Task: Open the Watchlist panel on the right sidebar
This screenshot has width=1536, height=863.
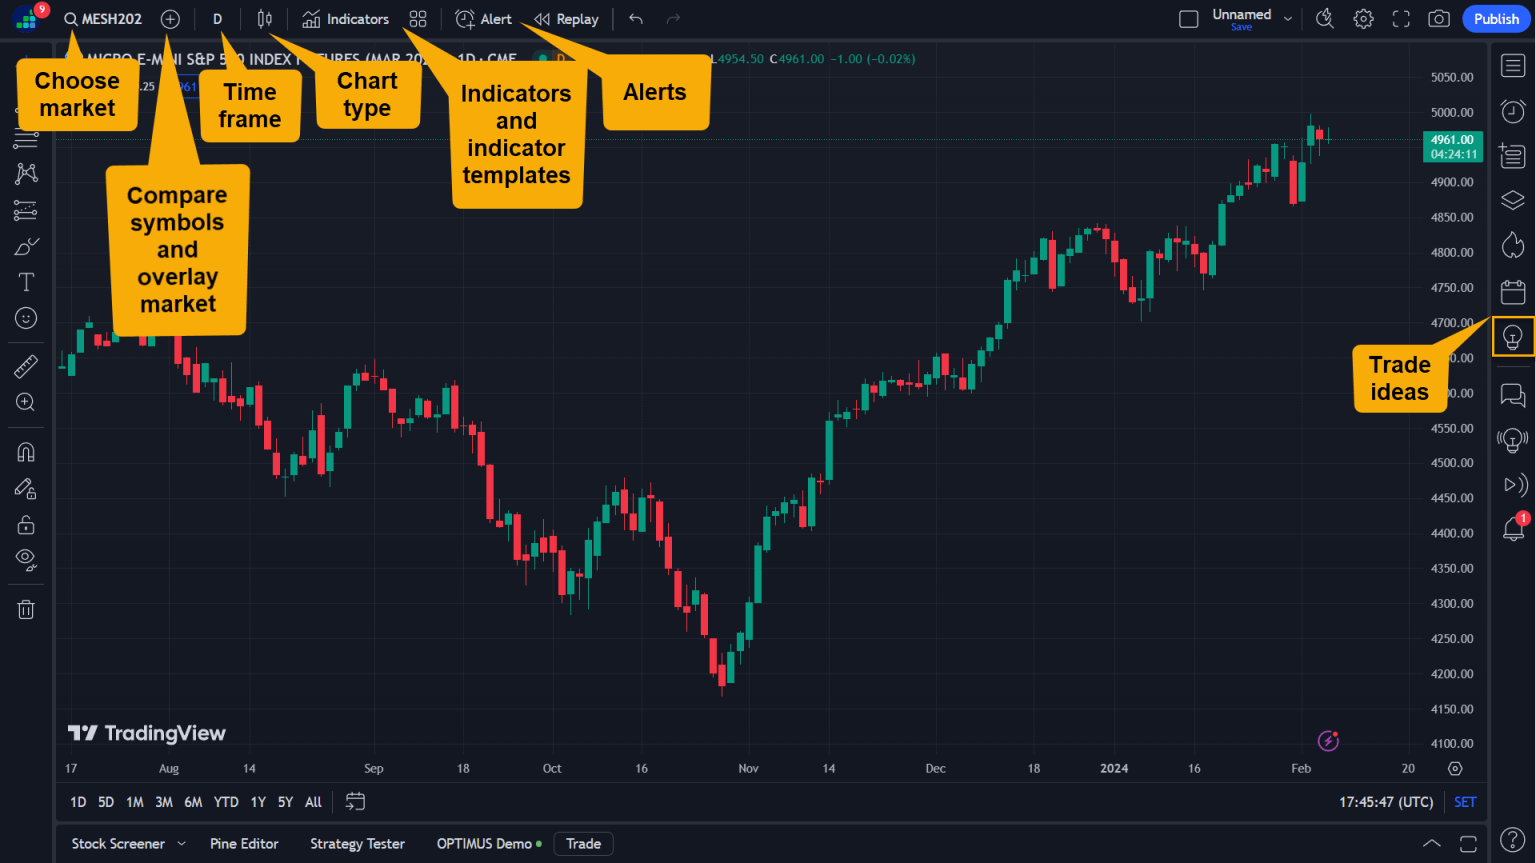Action: (1512, 65)
